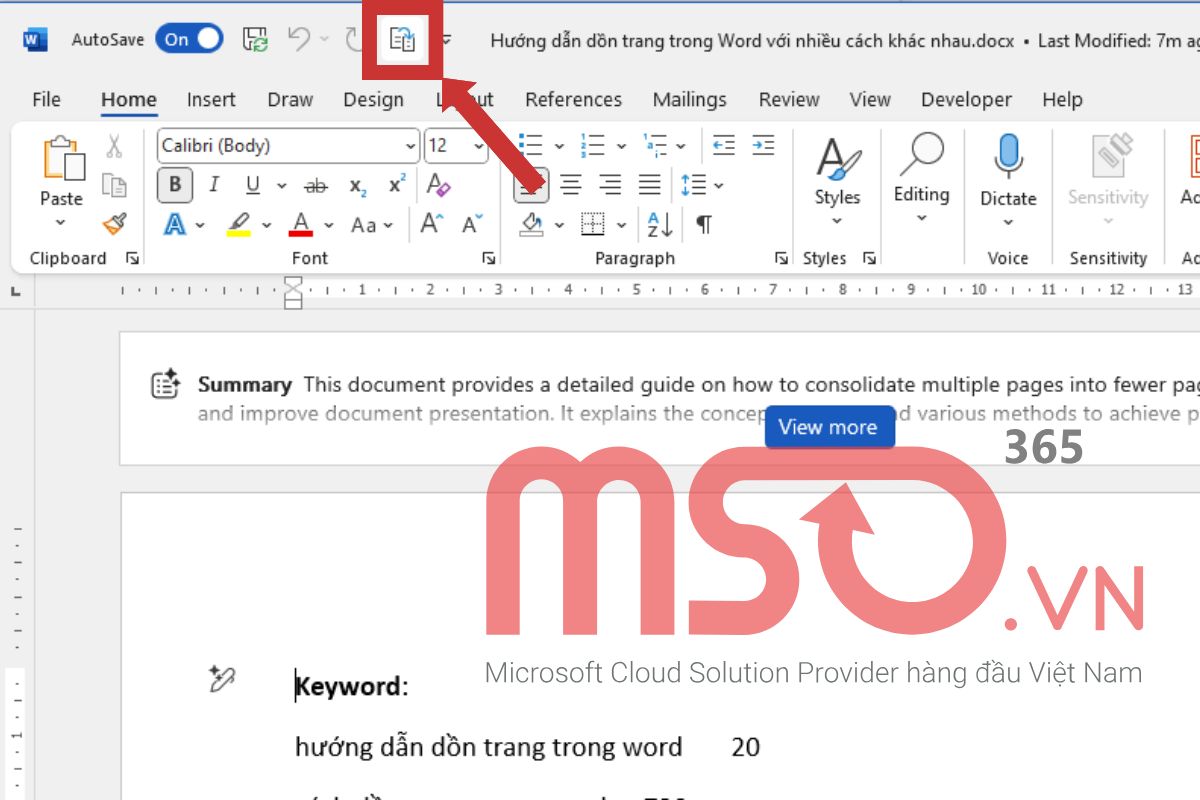Expand underline style dropdown arrow
1200x800 pixels.
[x=281, y=185]
